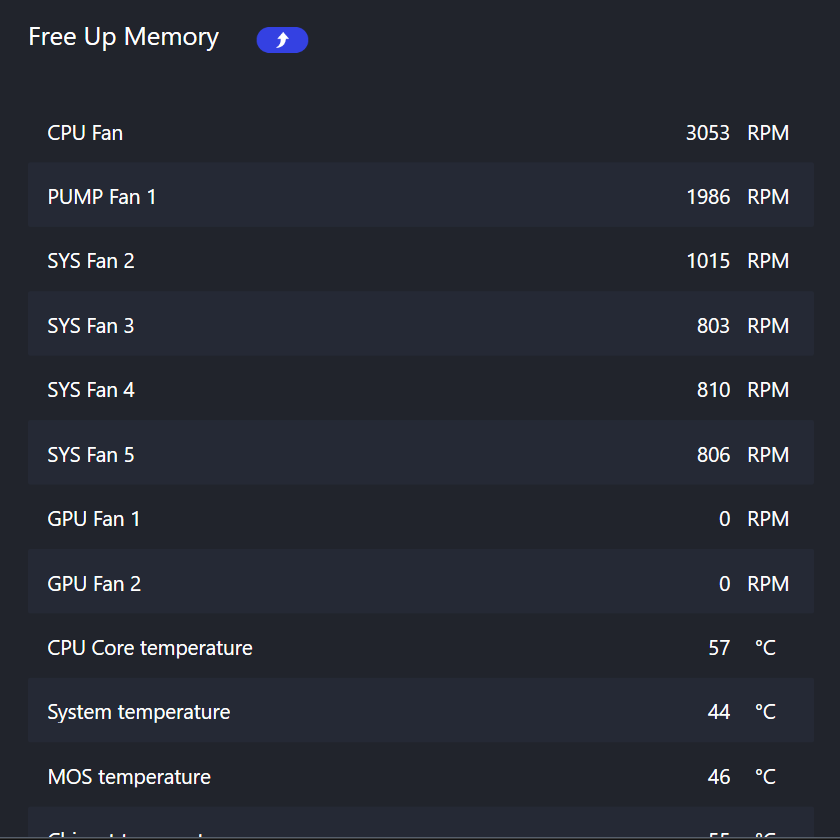Click the 46 °C MOS temperature reading

point(742,777)
